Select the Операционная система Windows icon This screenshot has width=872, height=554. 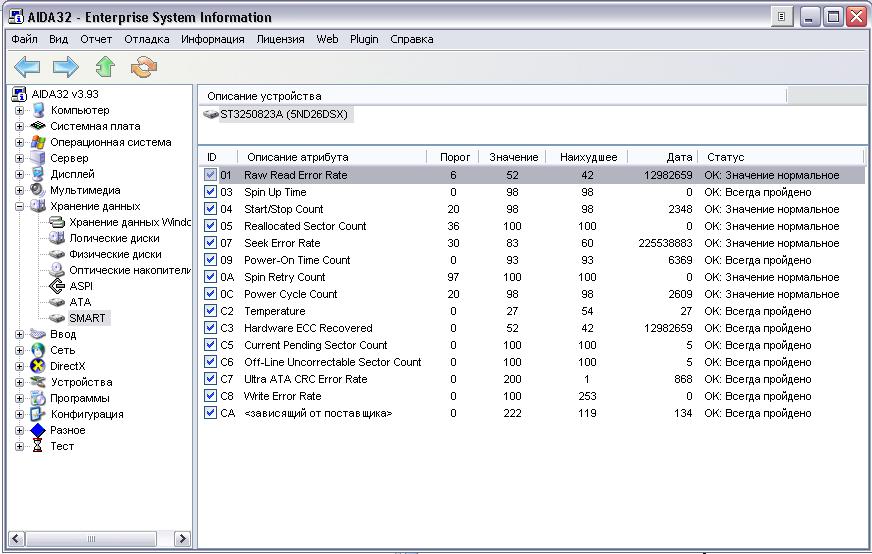tap(38, 142)
